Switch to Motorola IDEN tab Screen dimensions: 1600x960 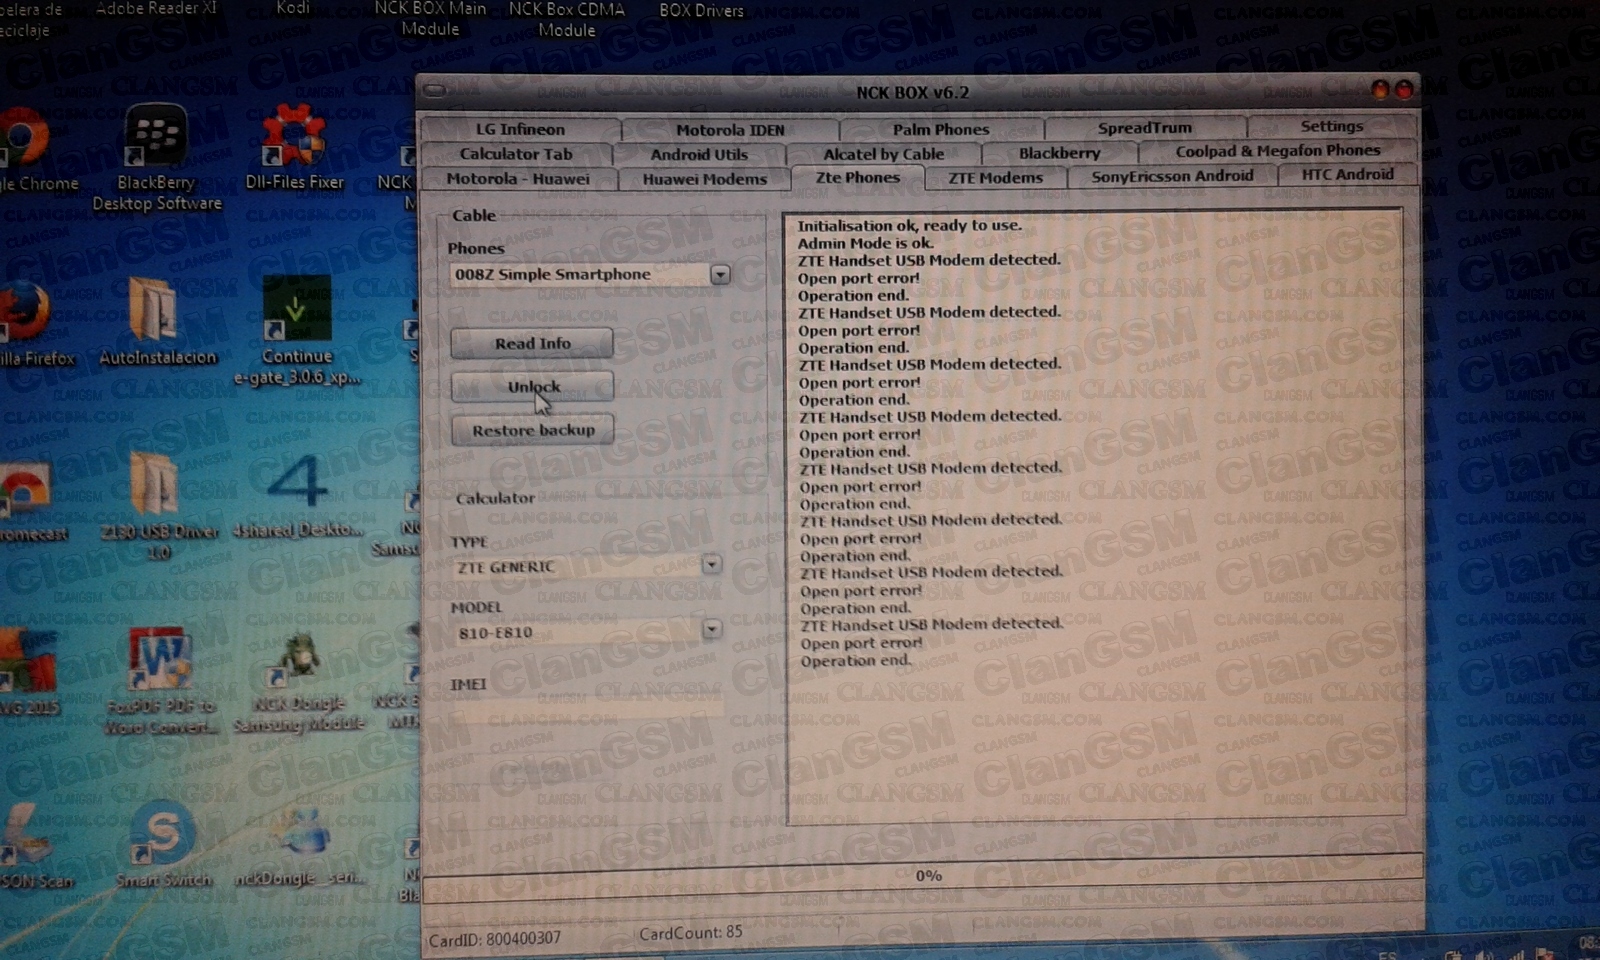[x=730, y=130]
